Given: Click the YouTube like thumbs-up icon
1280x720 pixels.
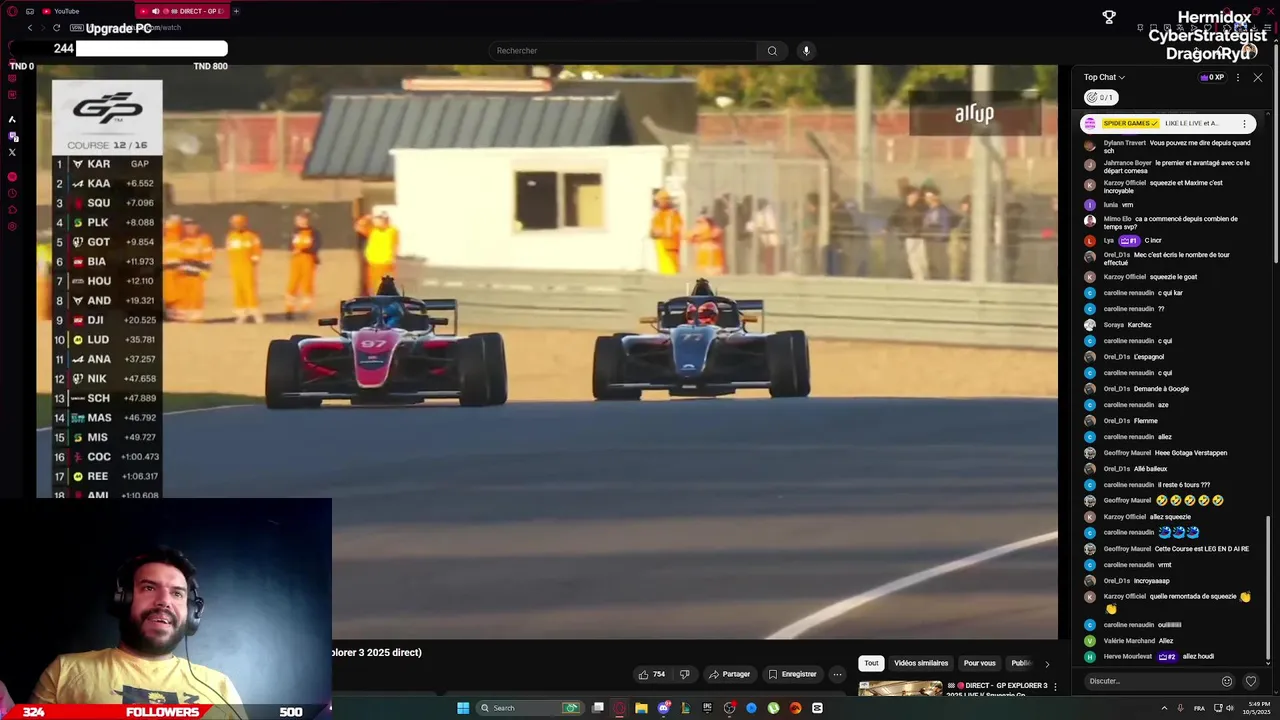Looking at the screenshot, I should tap(643, 674).
